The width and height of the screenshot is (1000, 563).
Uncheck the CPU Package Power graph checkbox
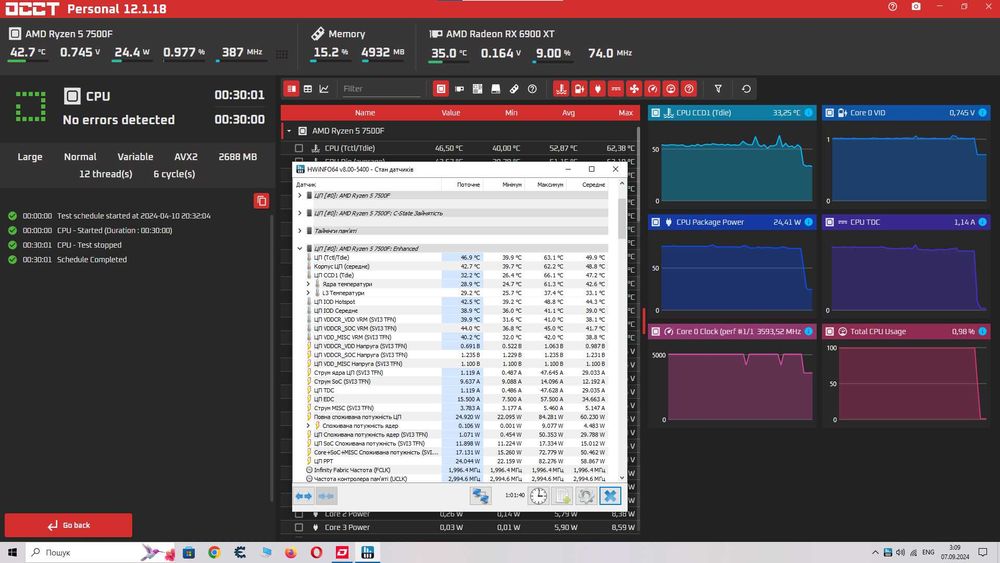pyautogui.click(x=655, y=222)
